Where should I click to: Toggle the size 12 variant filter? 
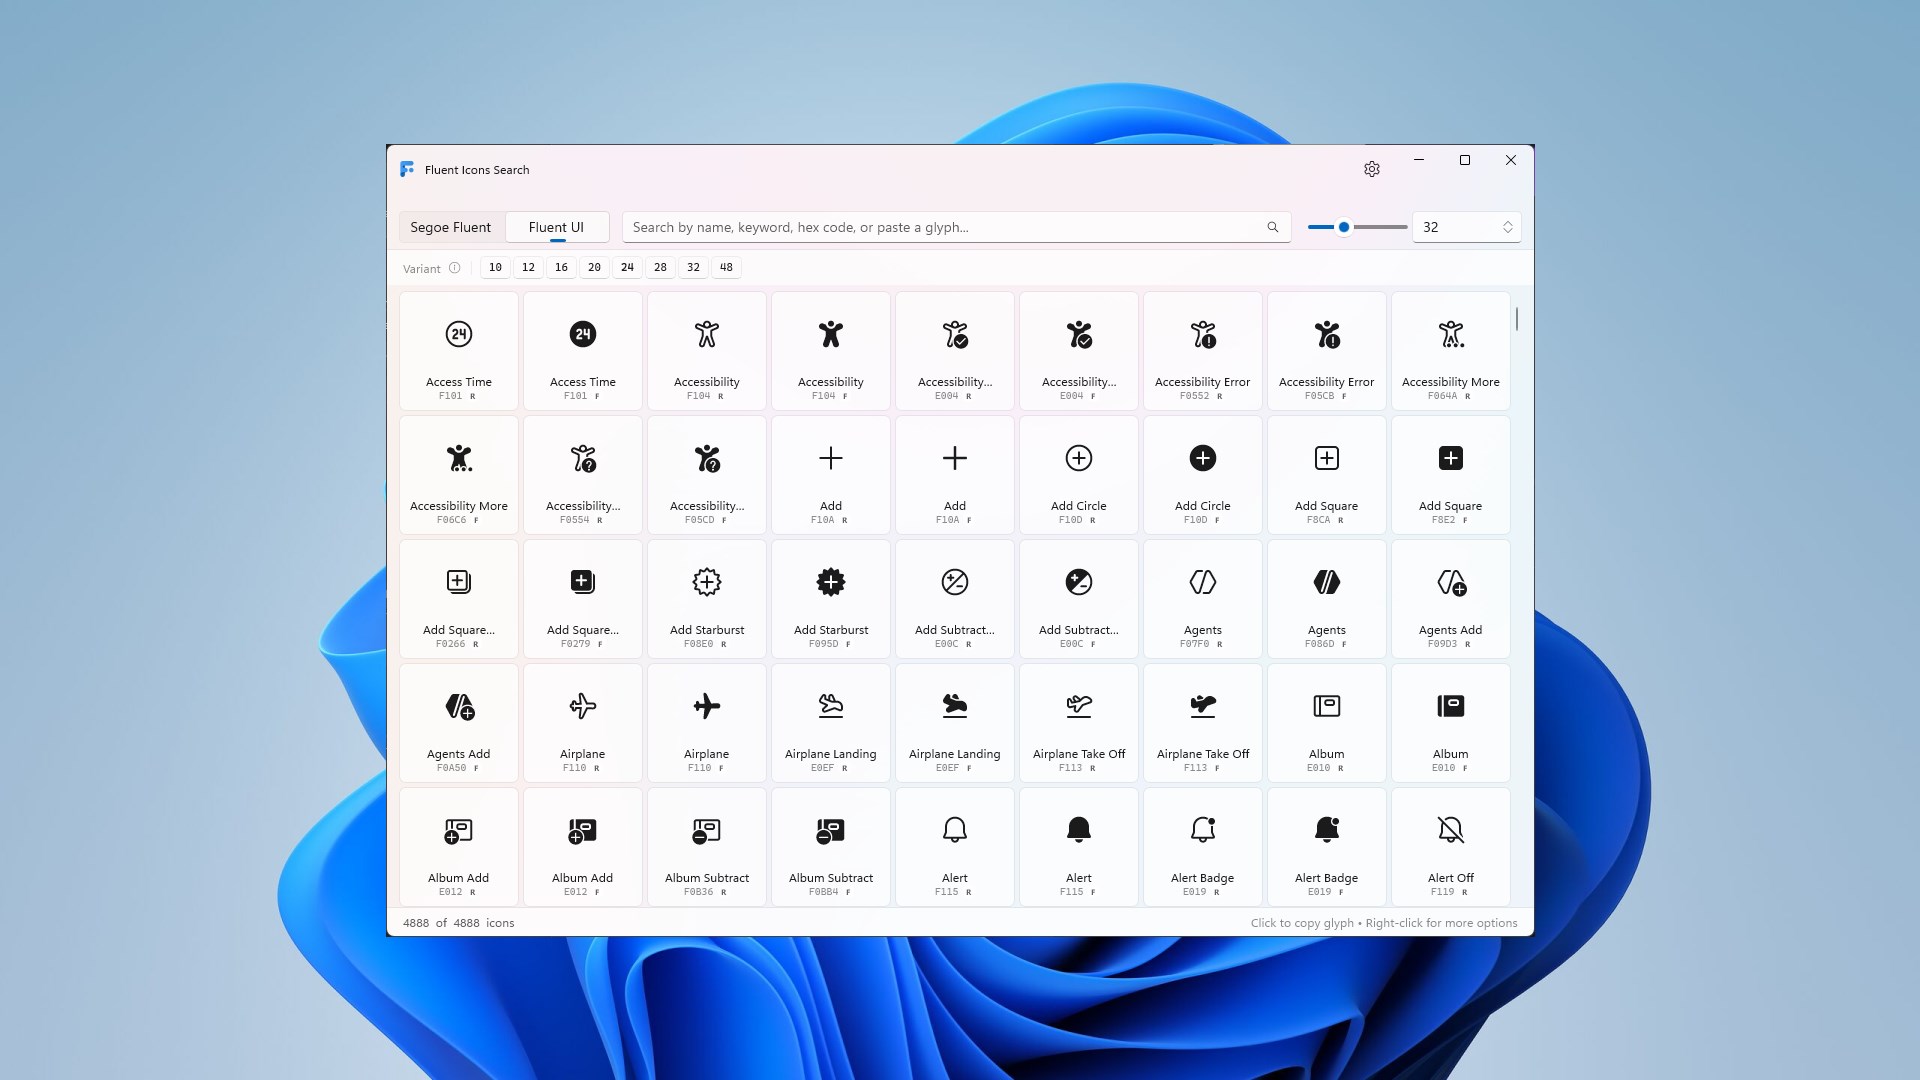[528, 267]
